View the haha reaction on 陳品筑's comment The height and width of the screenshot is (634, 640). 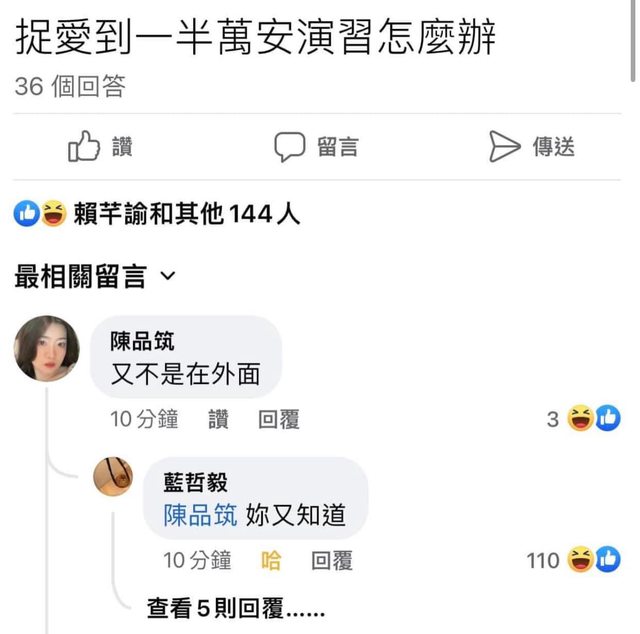(580, 418)
